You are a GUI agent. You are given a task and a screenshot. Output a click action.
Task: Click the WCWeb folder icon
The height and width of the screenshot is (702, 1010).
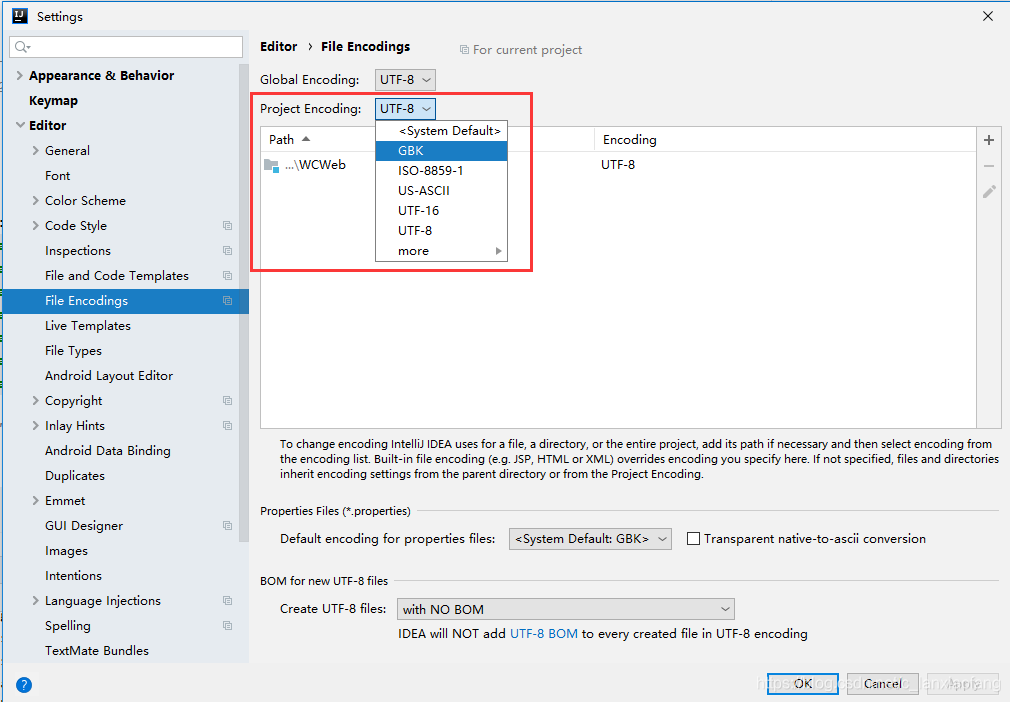coord(271,166)
